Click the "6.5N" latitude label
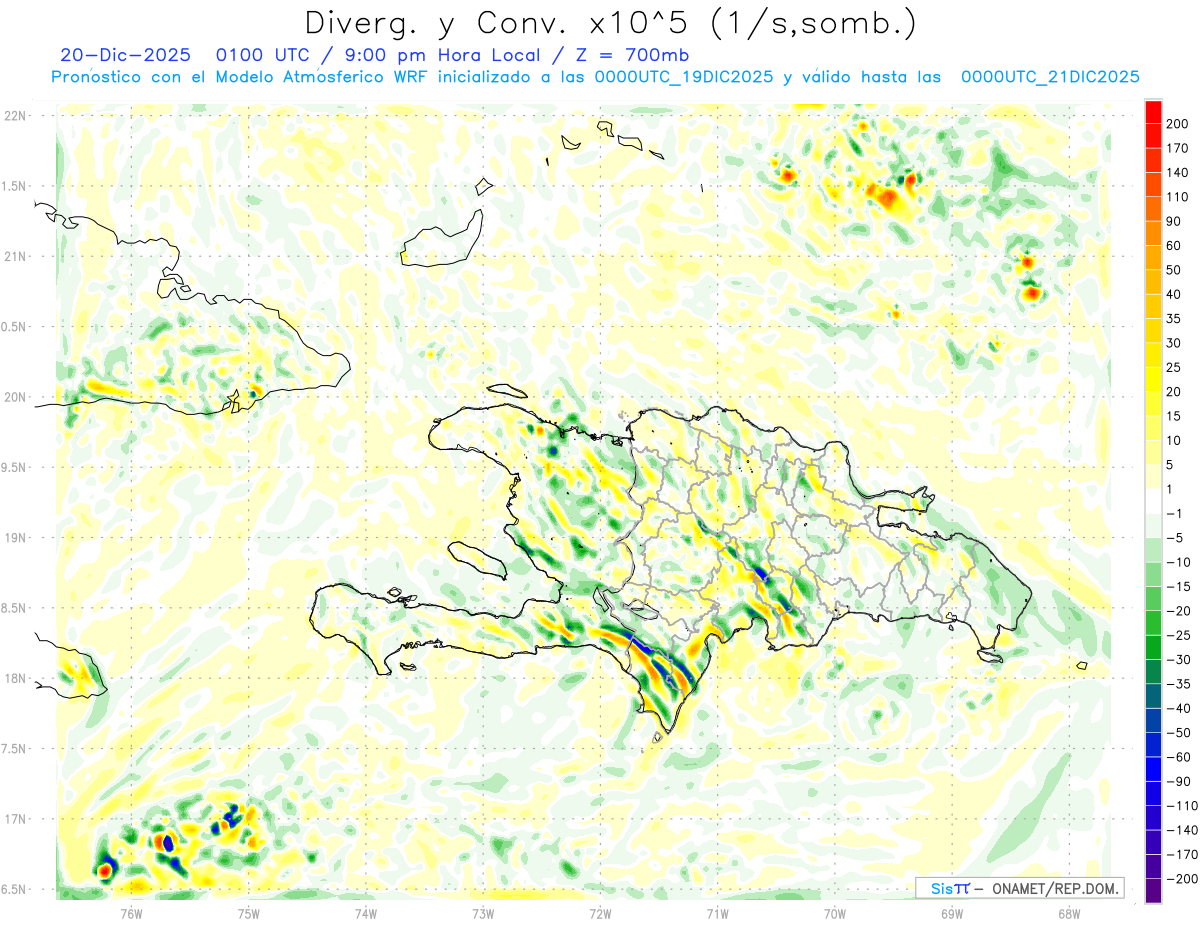 click(15, 890)
